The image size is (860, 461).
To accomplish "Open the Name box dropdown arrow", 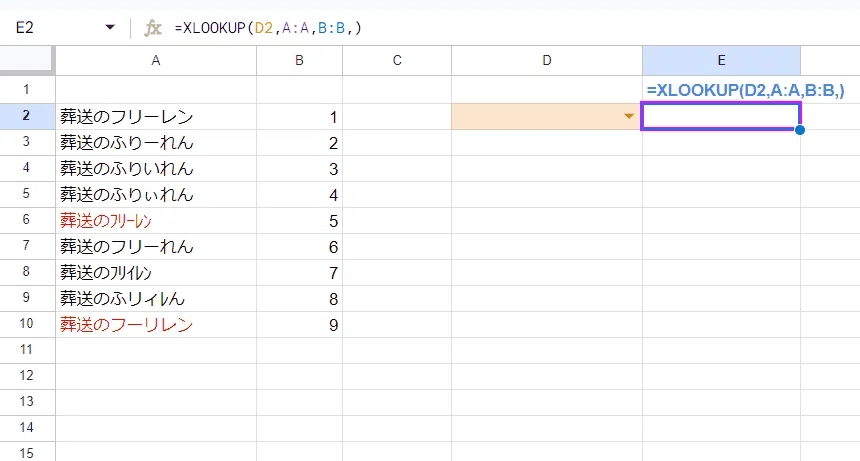I will (110, 27).
